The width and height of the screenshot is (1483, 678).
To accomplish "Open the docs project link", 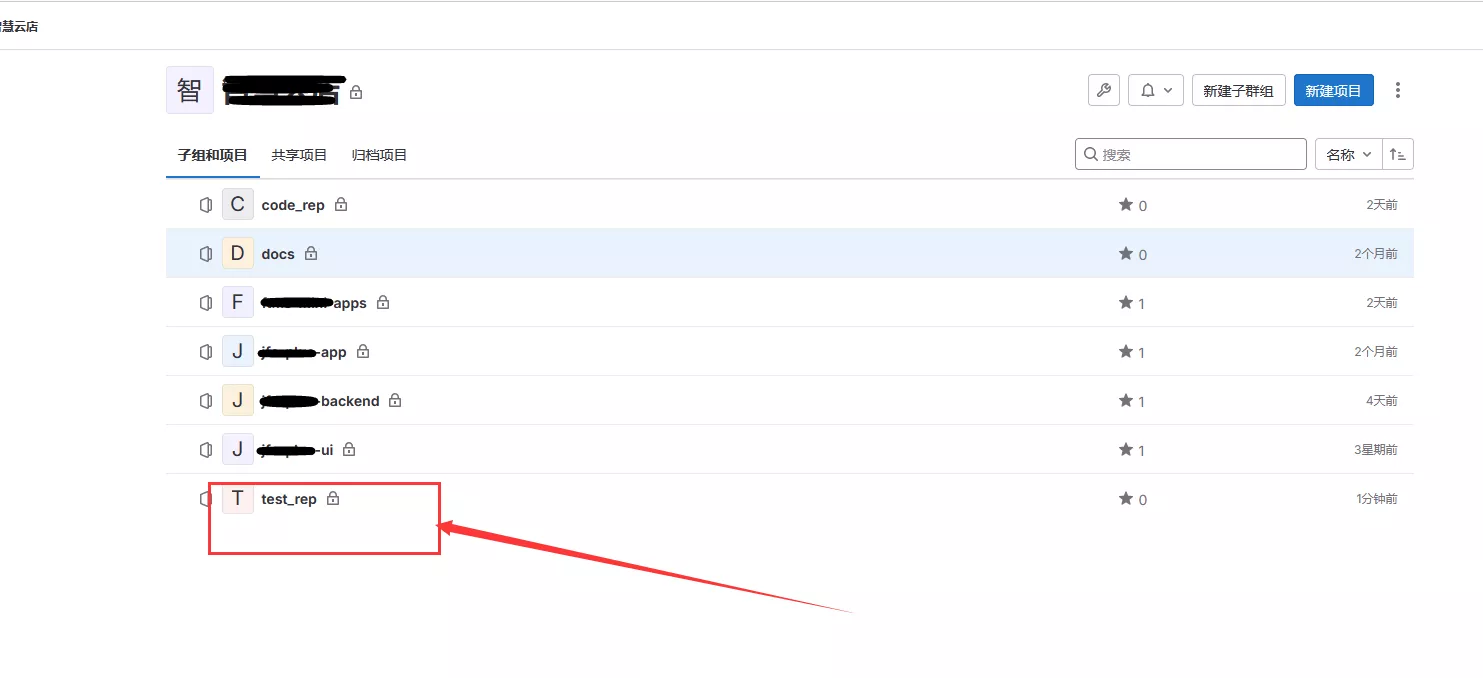I will point(278,254).
